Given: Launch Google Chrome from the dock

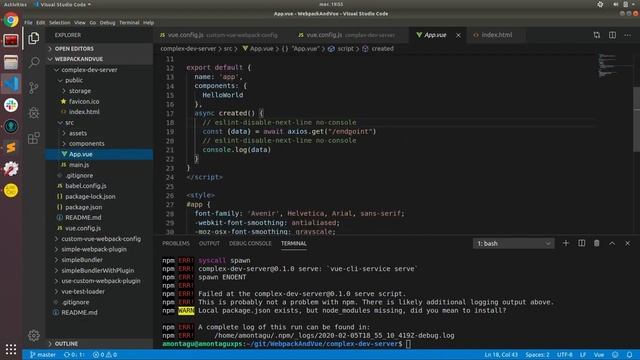Looking at the screenshot, I should click(x=11, y=20).
